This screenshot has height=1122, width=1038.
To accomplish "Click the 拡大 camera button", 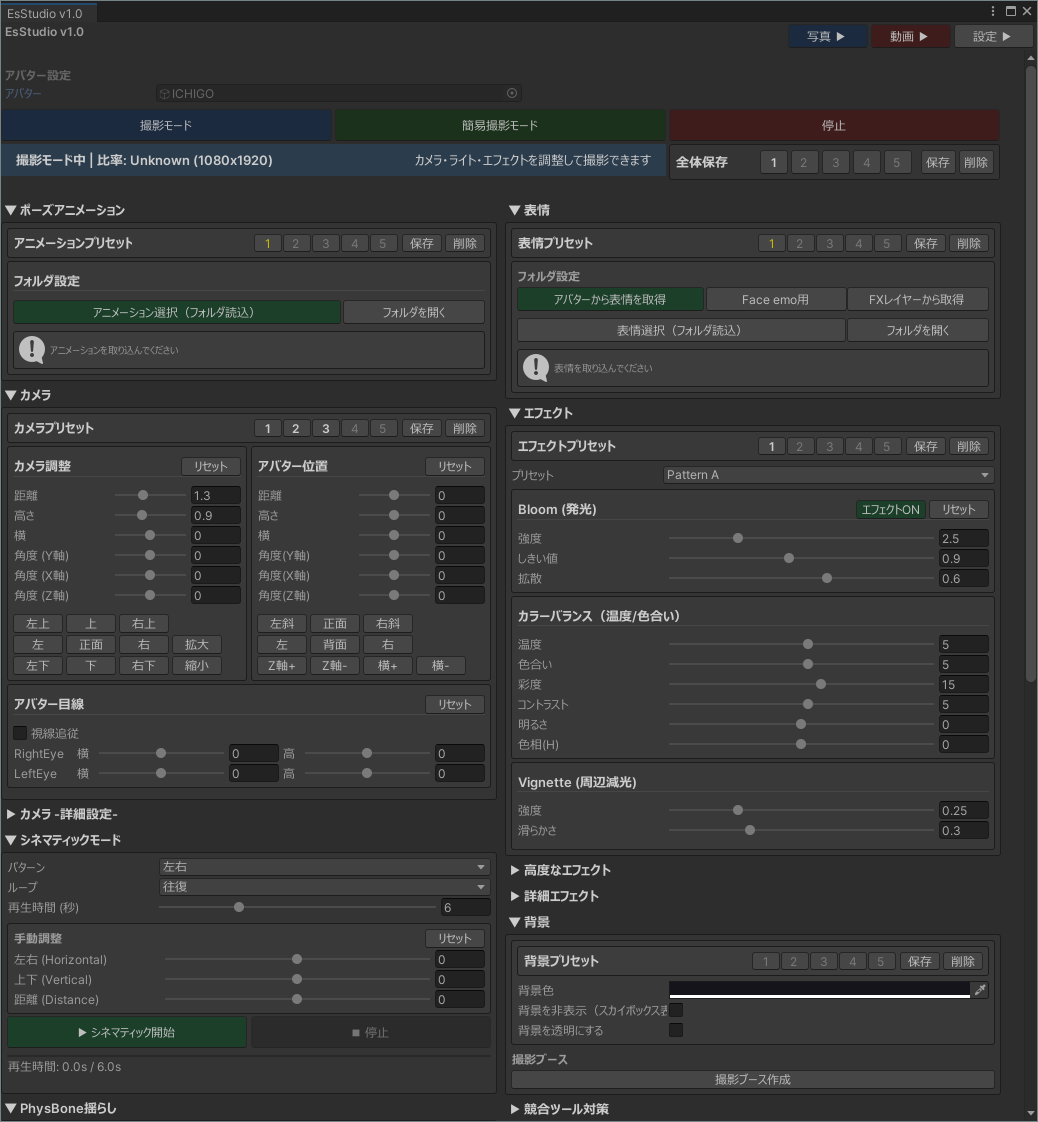I will tap(197, 644).
